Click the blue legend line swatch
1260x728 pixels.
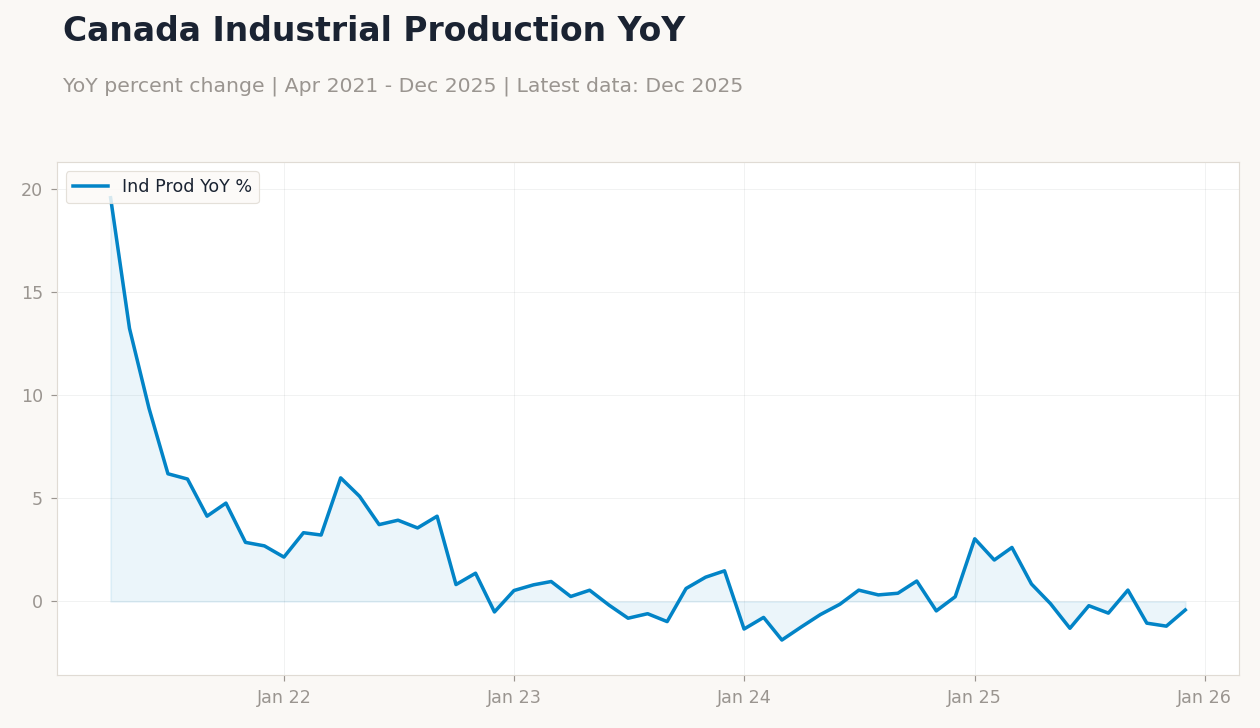point(91,187)
